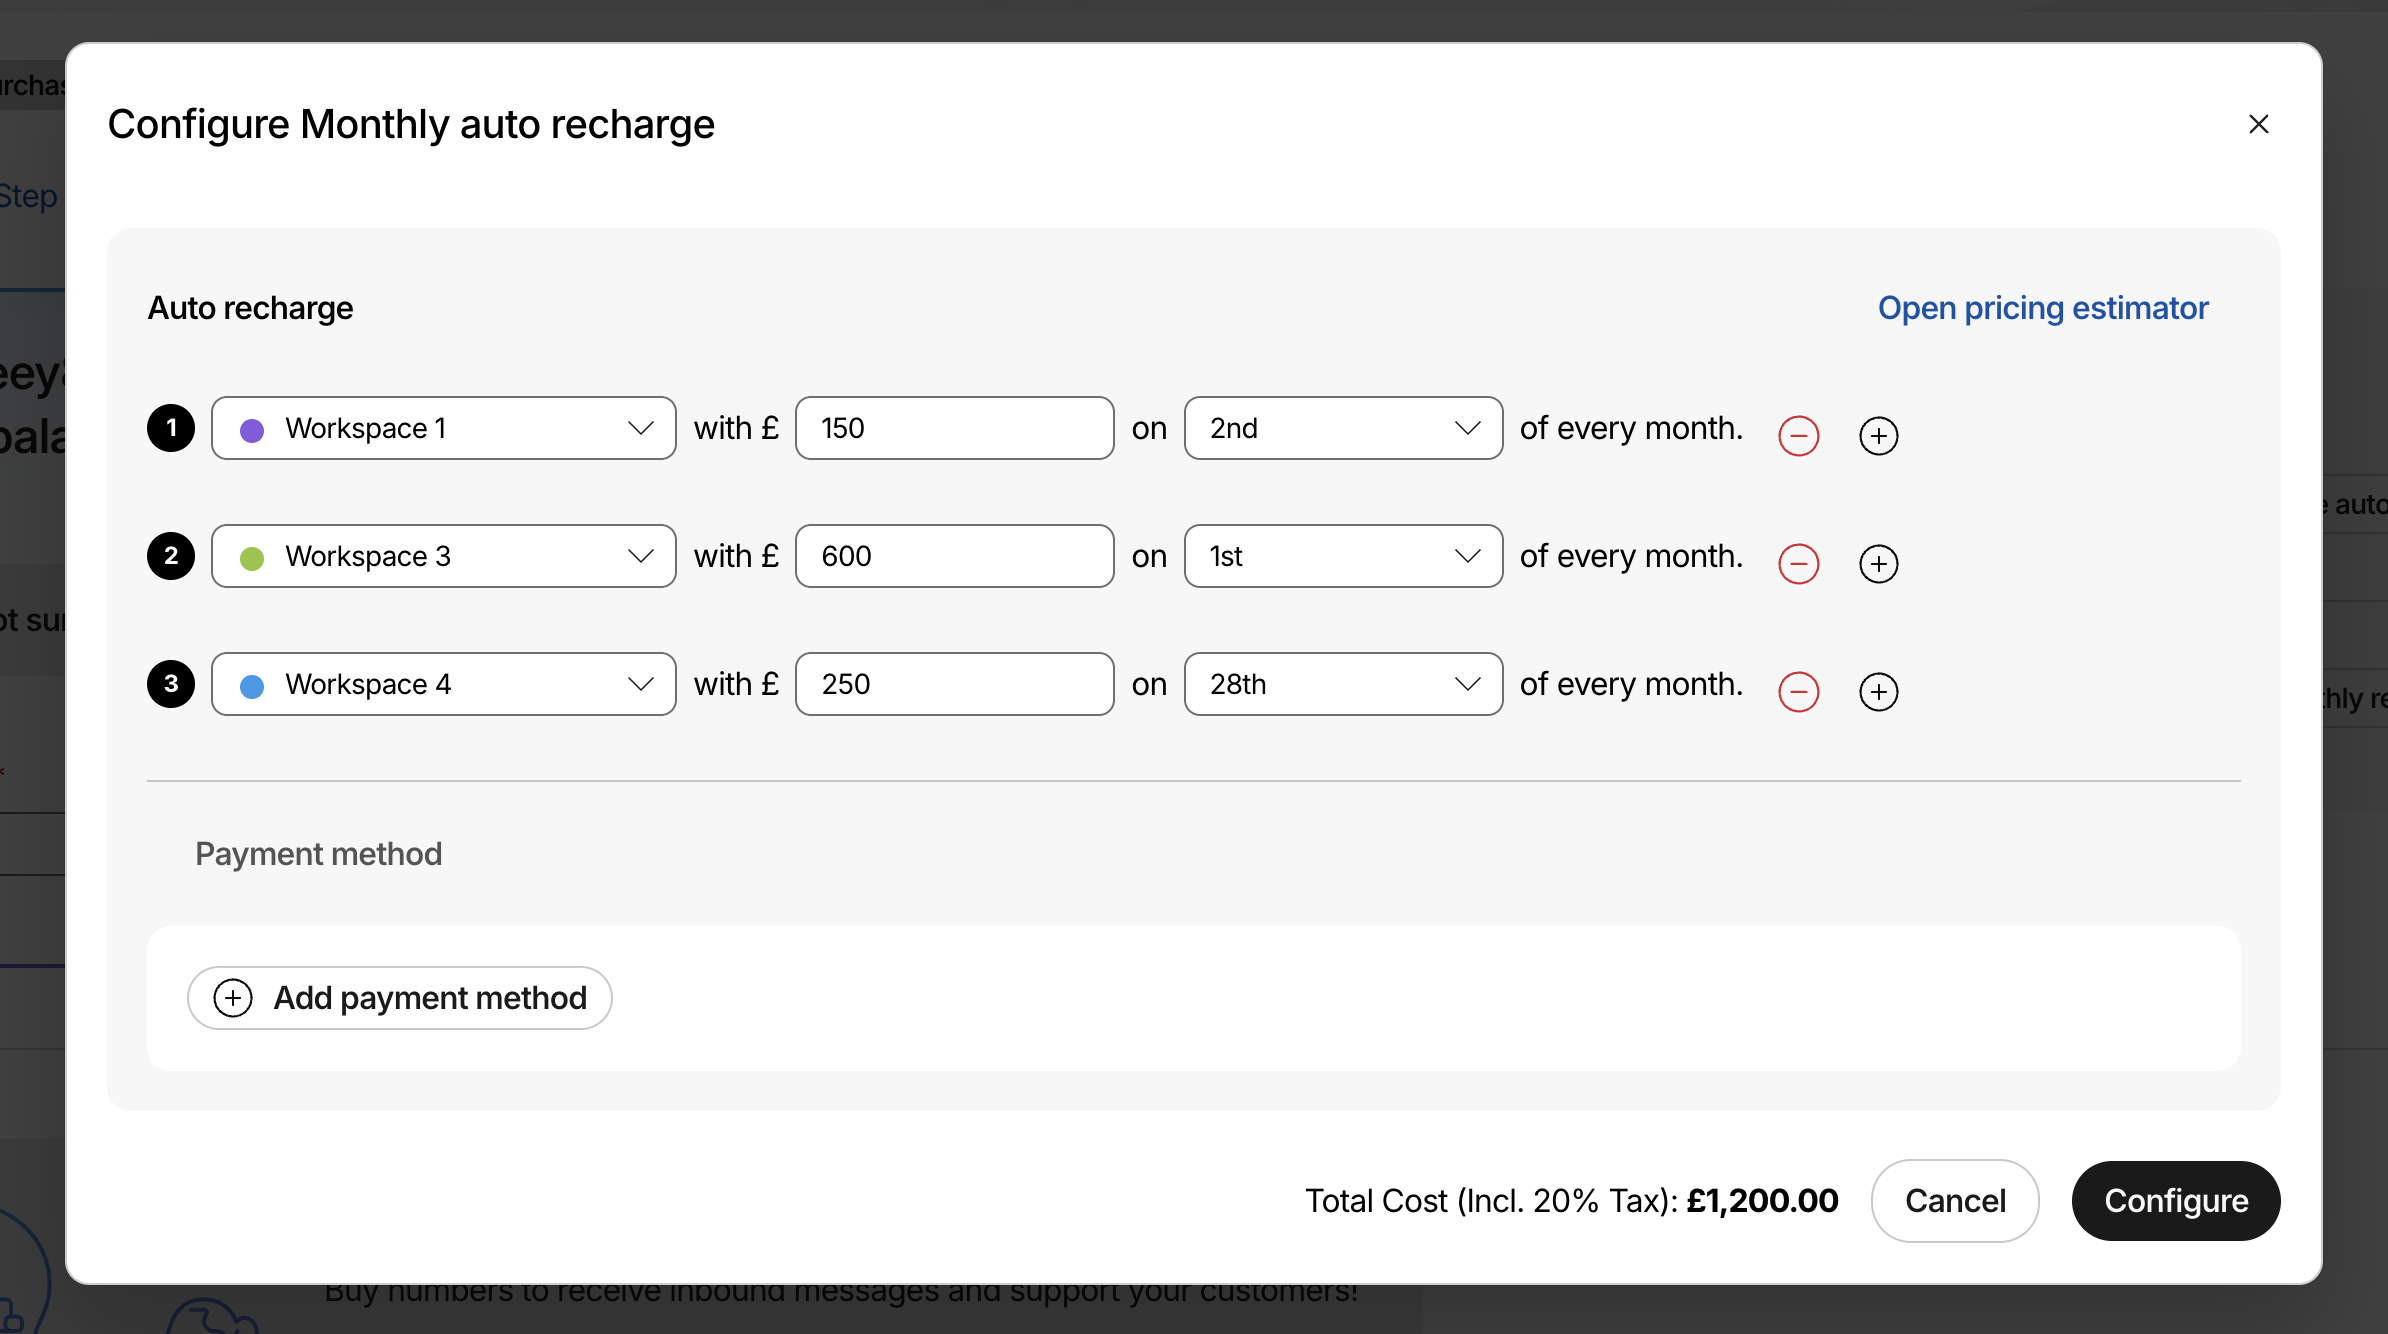Viewport: 2388px width, 1334px height.
Task: Open pricing estimator link
Action: click(2042, 308)
